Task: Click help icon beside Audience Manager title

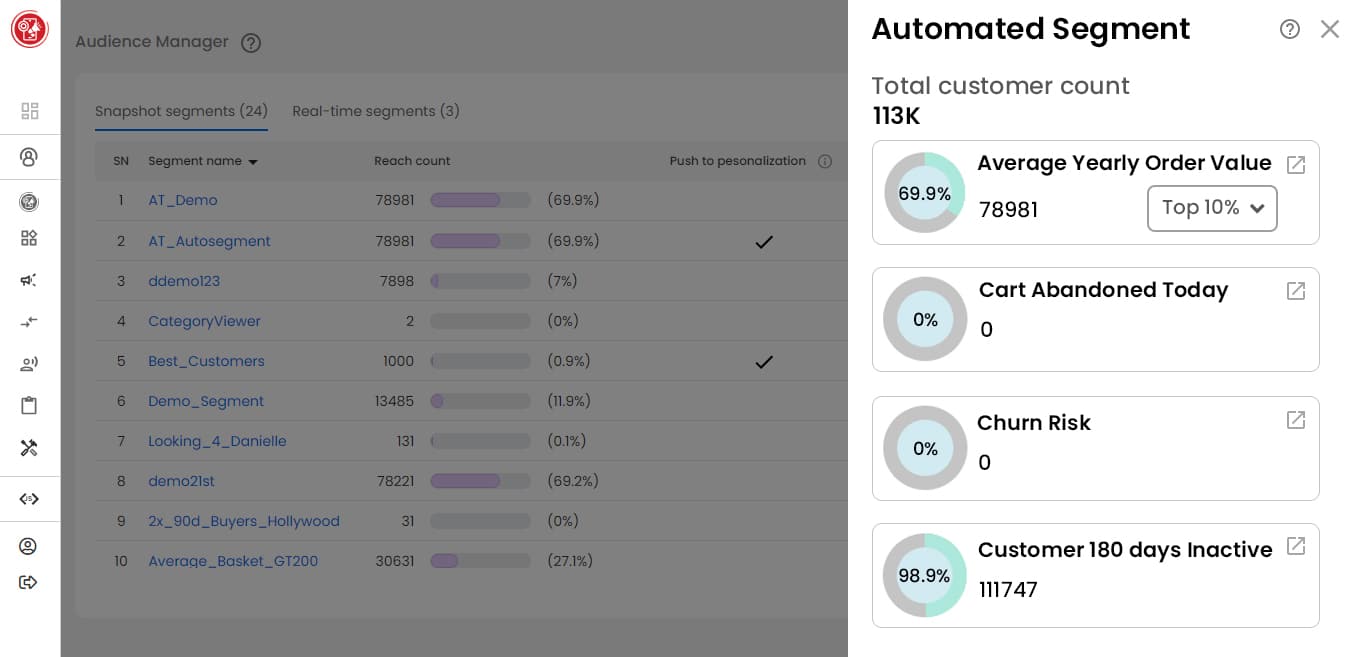Action: [x=251, y=43]
